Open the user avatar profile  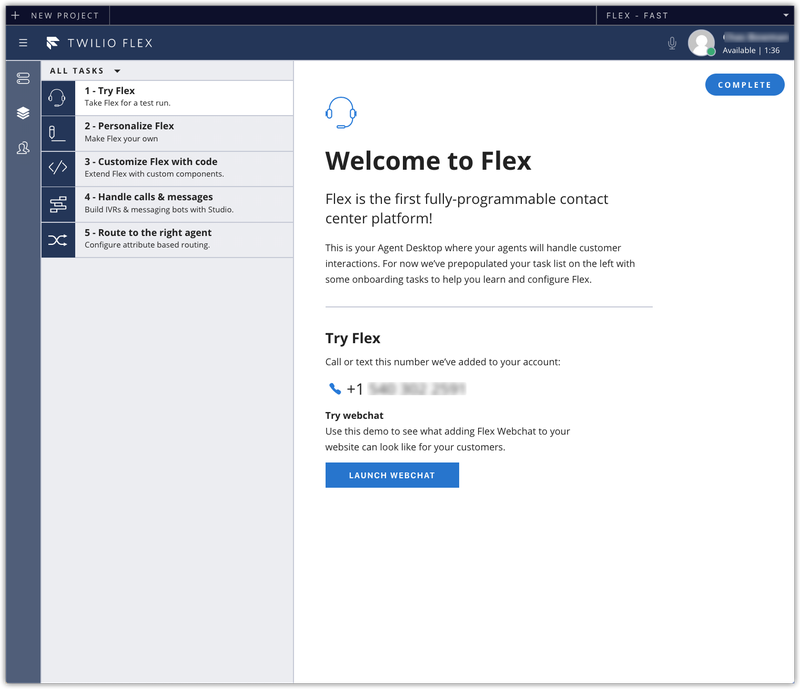[701, 43]
